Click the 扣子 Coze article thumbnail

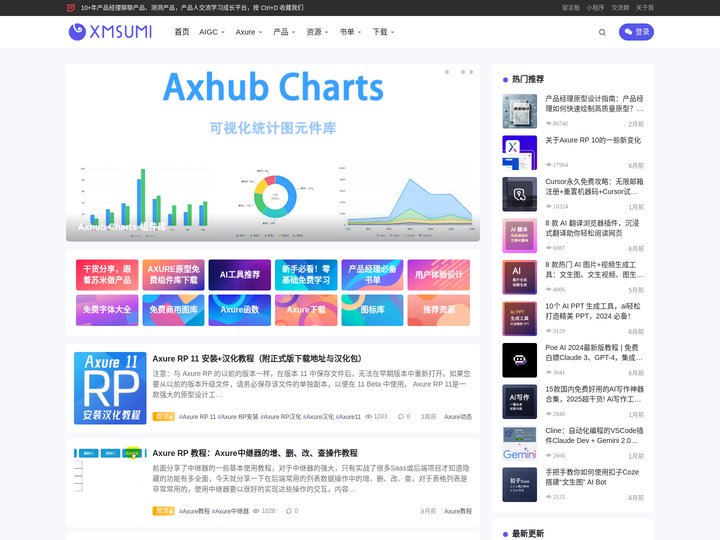519,484
